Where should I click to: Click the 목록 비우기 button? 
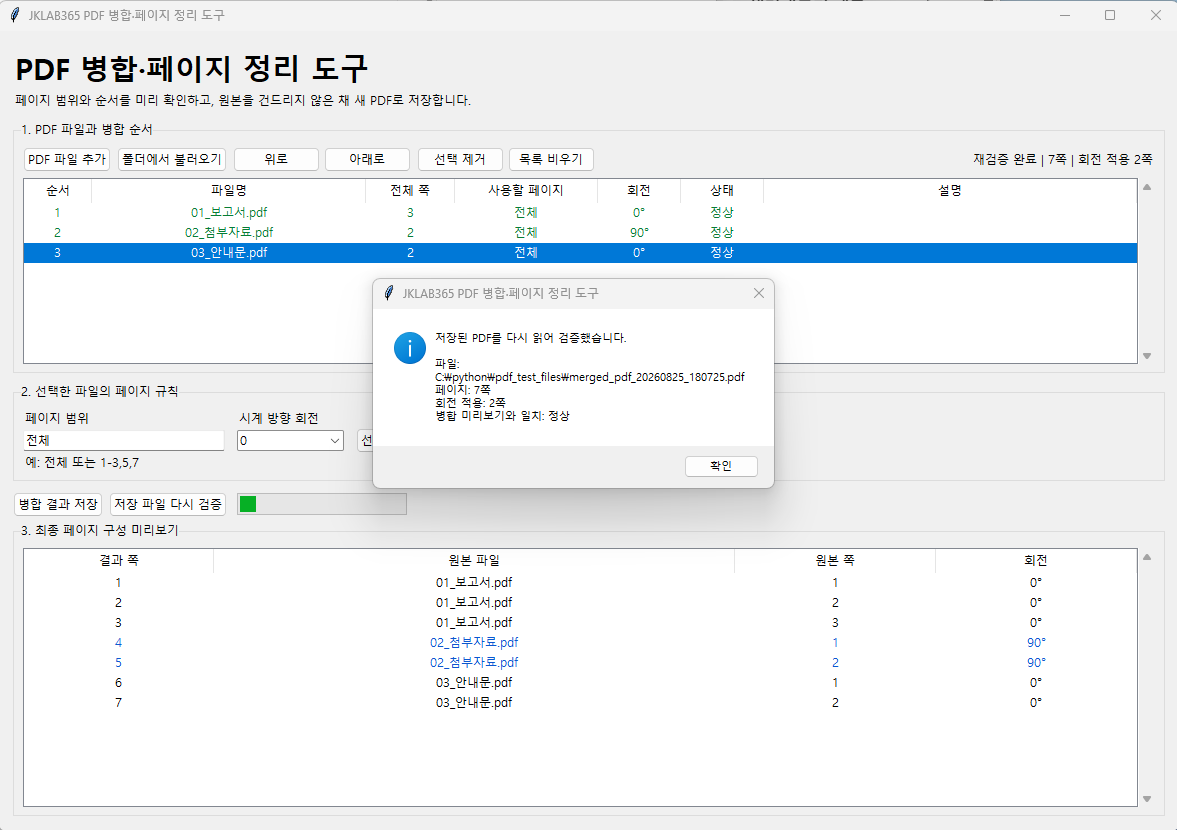[x=551, y=159]
